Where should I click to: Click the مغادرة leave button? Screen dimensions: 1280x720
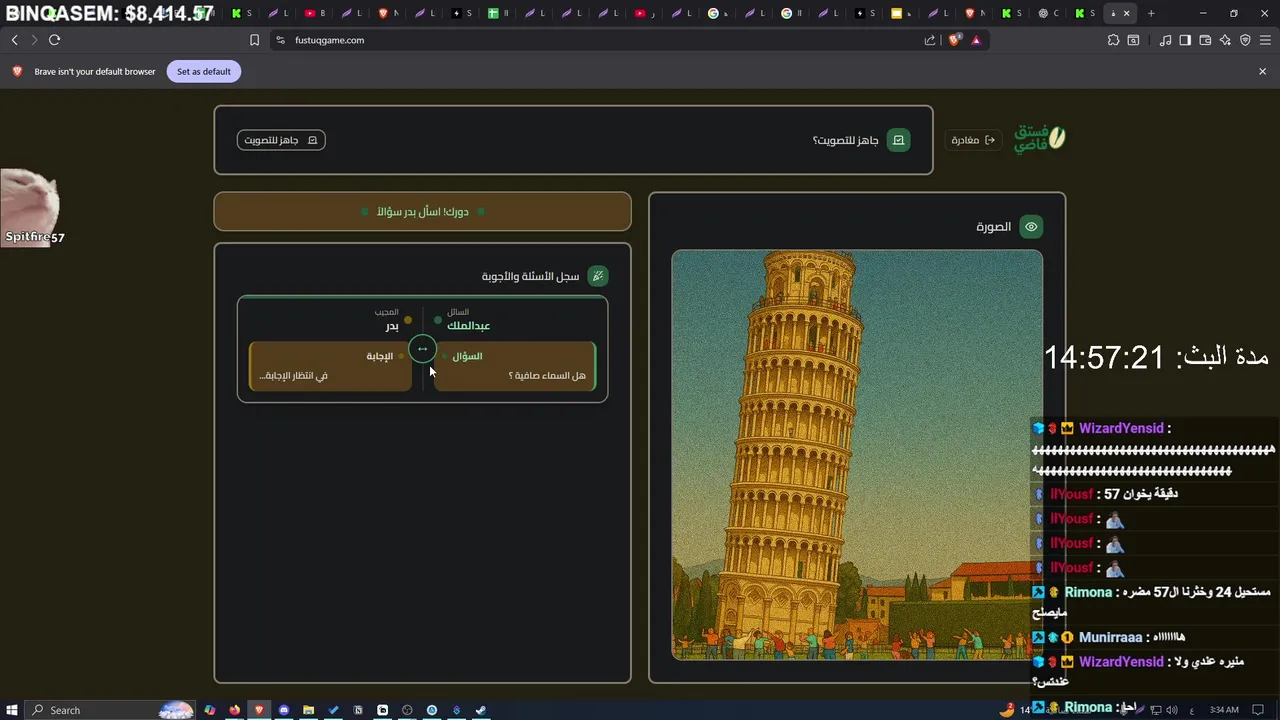pyautogui.click(x=973, y=140)
